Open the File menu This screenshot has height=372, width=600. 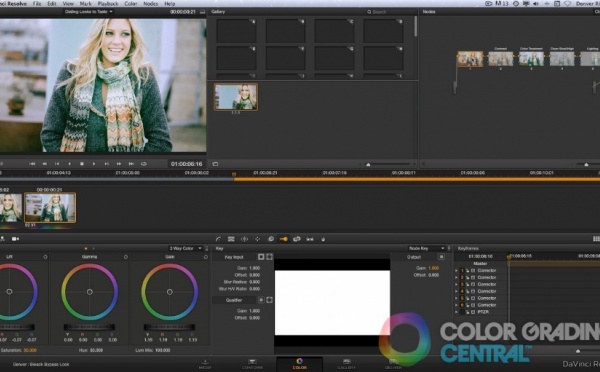[x=37, y=3]
